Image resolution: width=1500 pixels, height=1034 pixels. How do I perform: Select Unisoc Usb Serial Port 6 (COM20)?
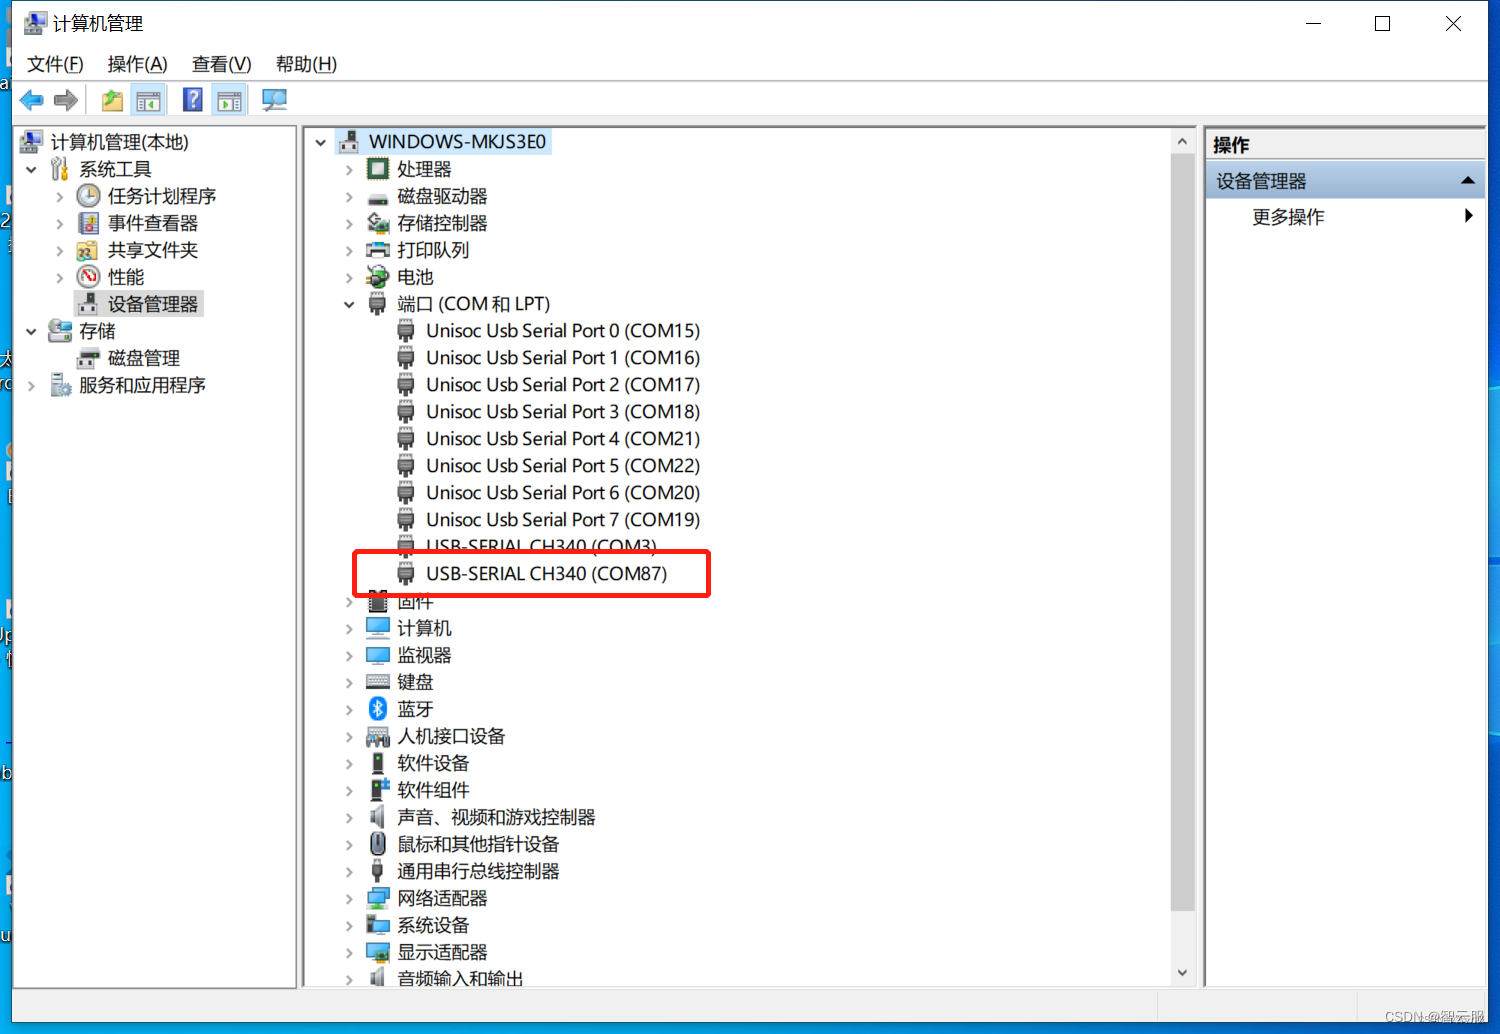tap(563, 493)
